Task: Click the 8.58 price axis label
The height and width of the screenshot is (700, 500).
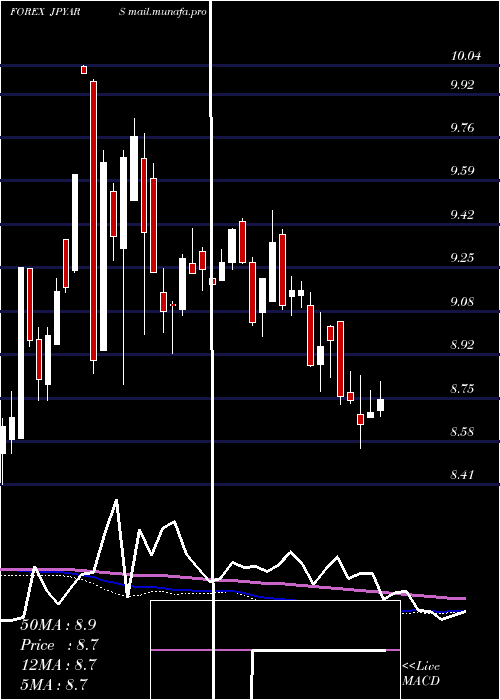Action: pos(462,432)
